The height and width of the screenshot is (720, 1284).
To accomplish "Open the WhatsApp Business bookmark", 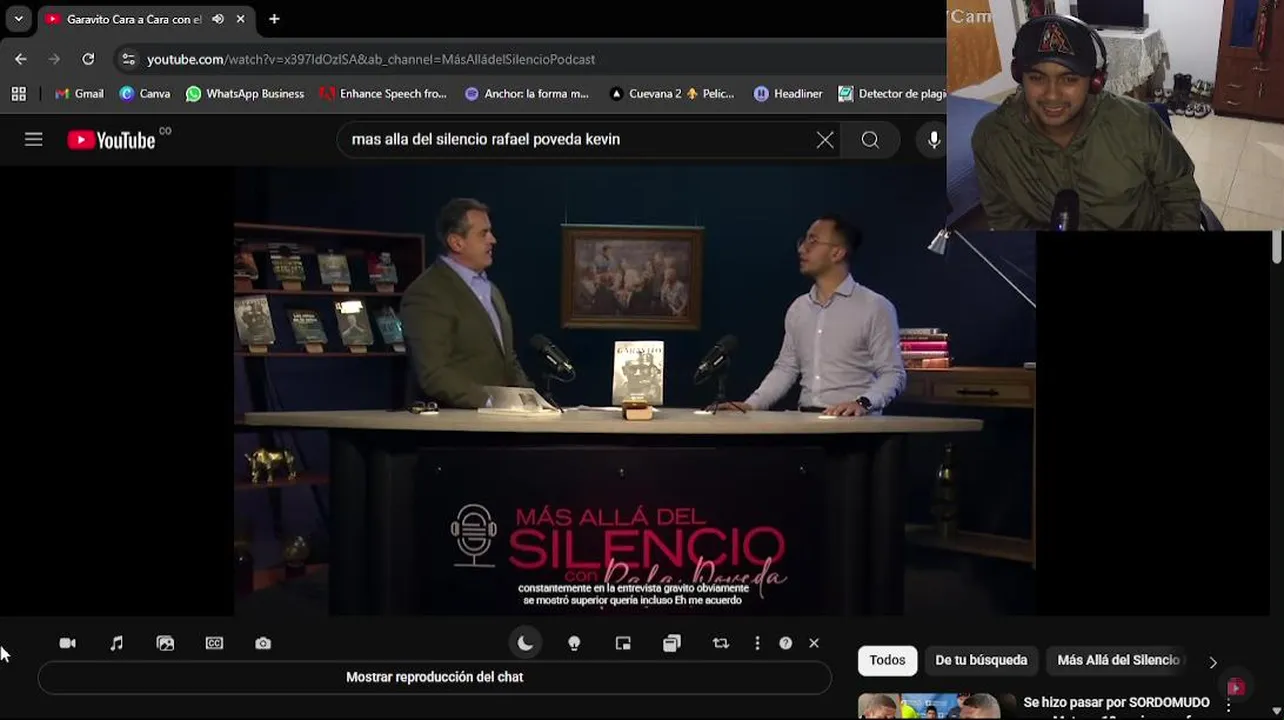I will pos(245,93).
